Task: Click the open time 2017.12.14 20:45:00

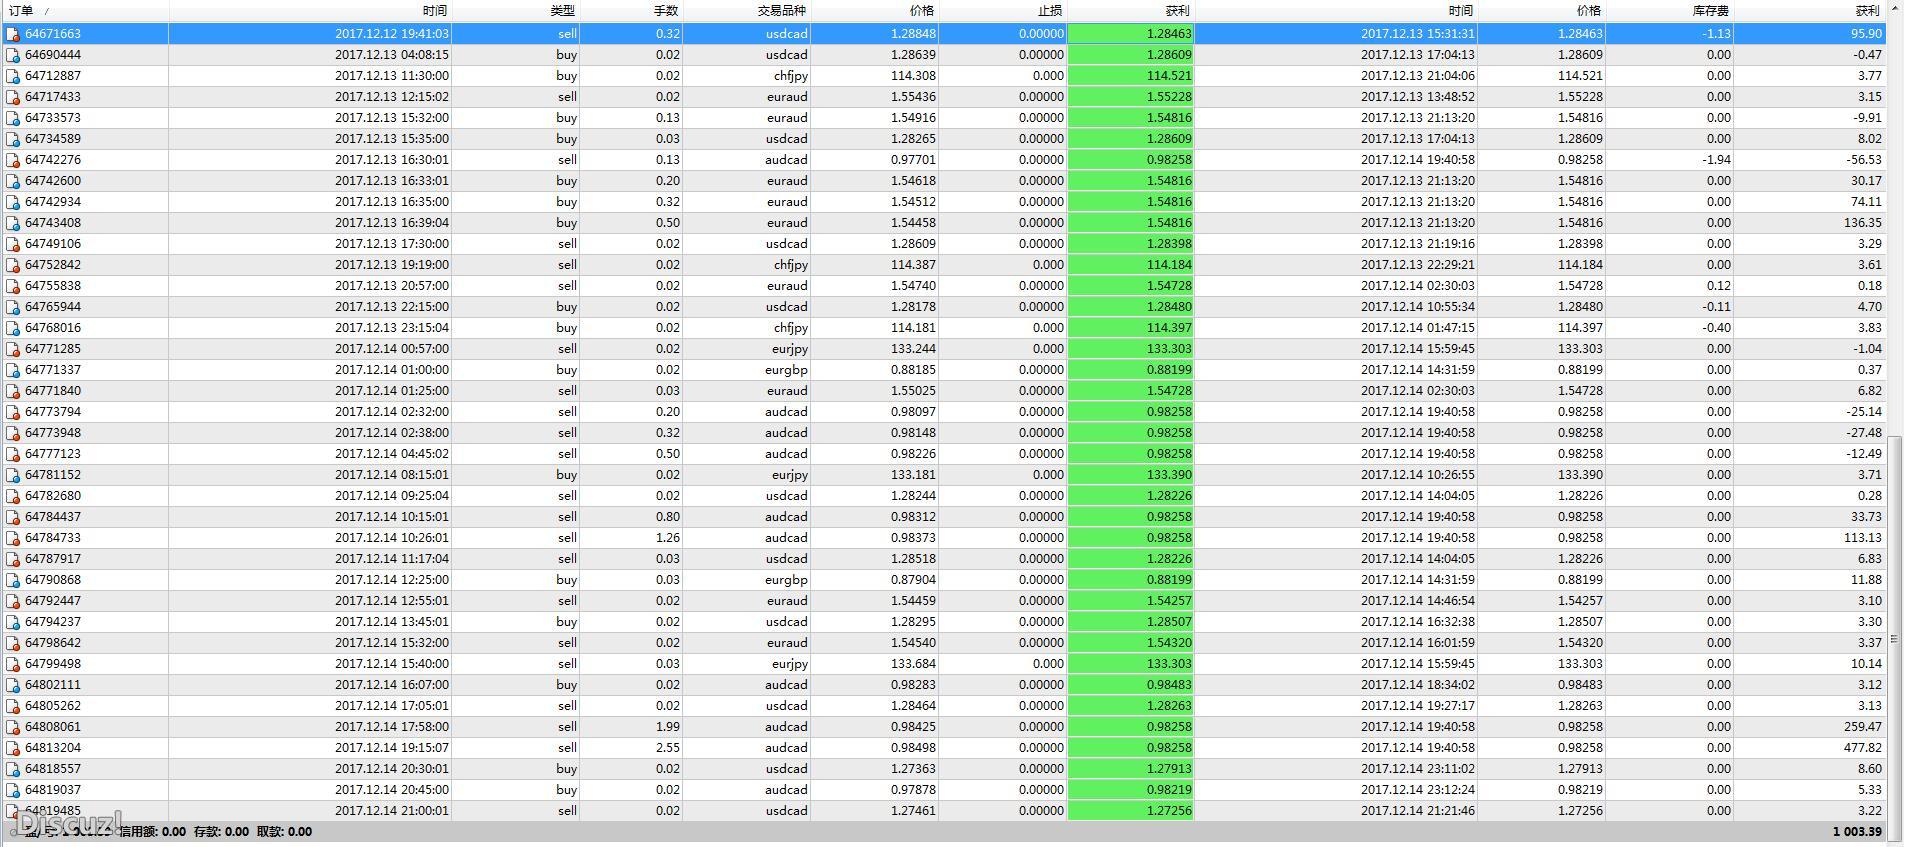Action: pyautogui.click(x=392, y=790)
